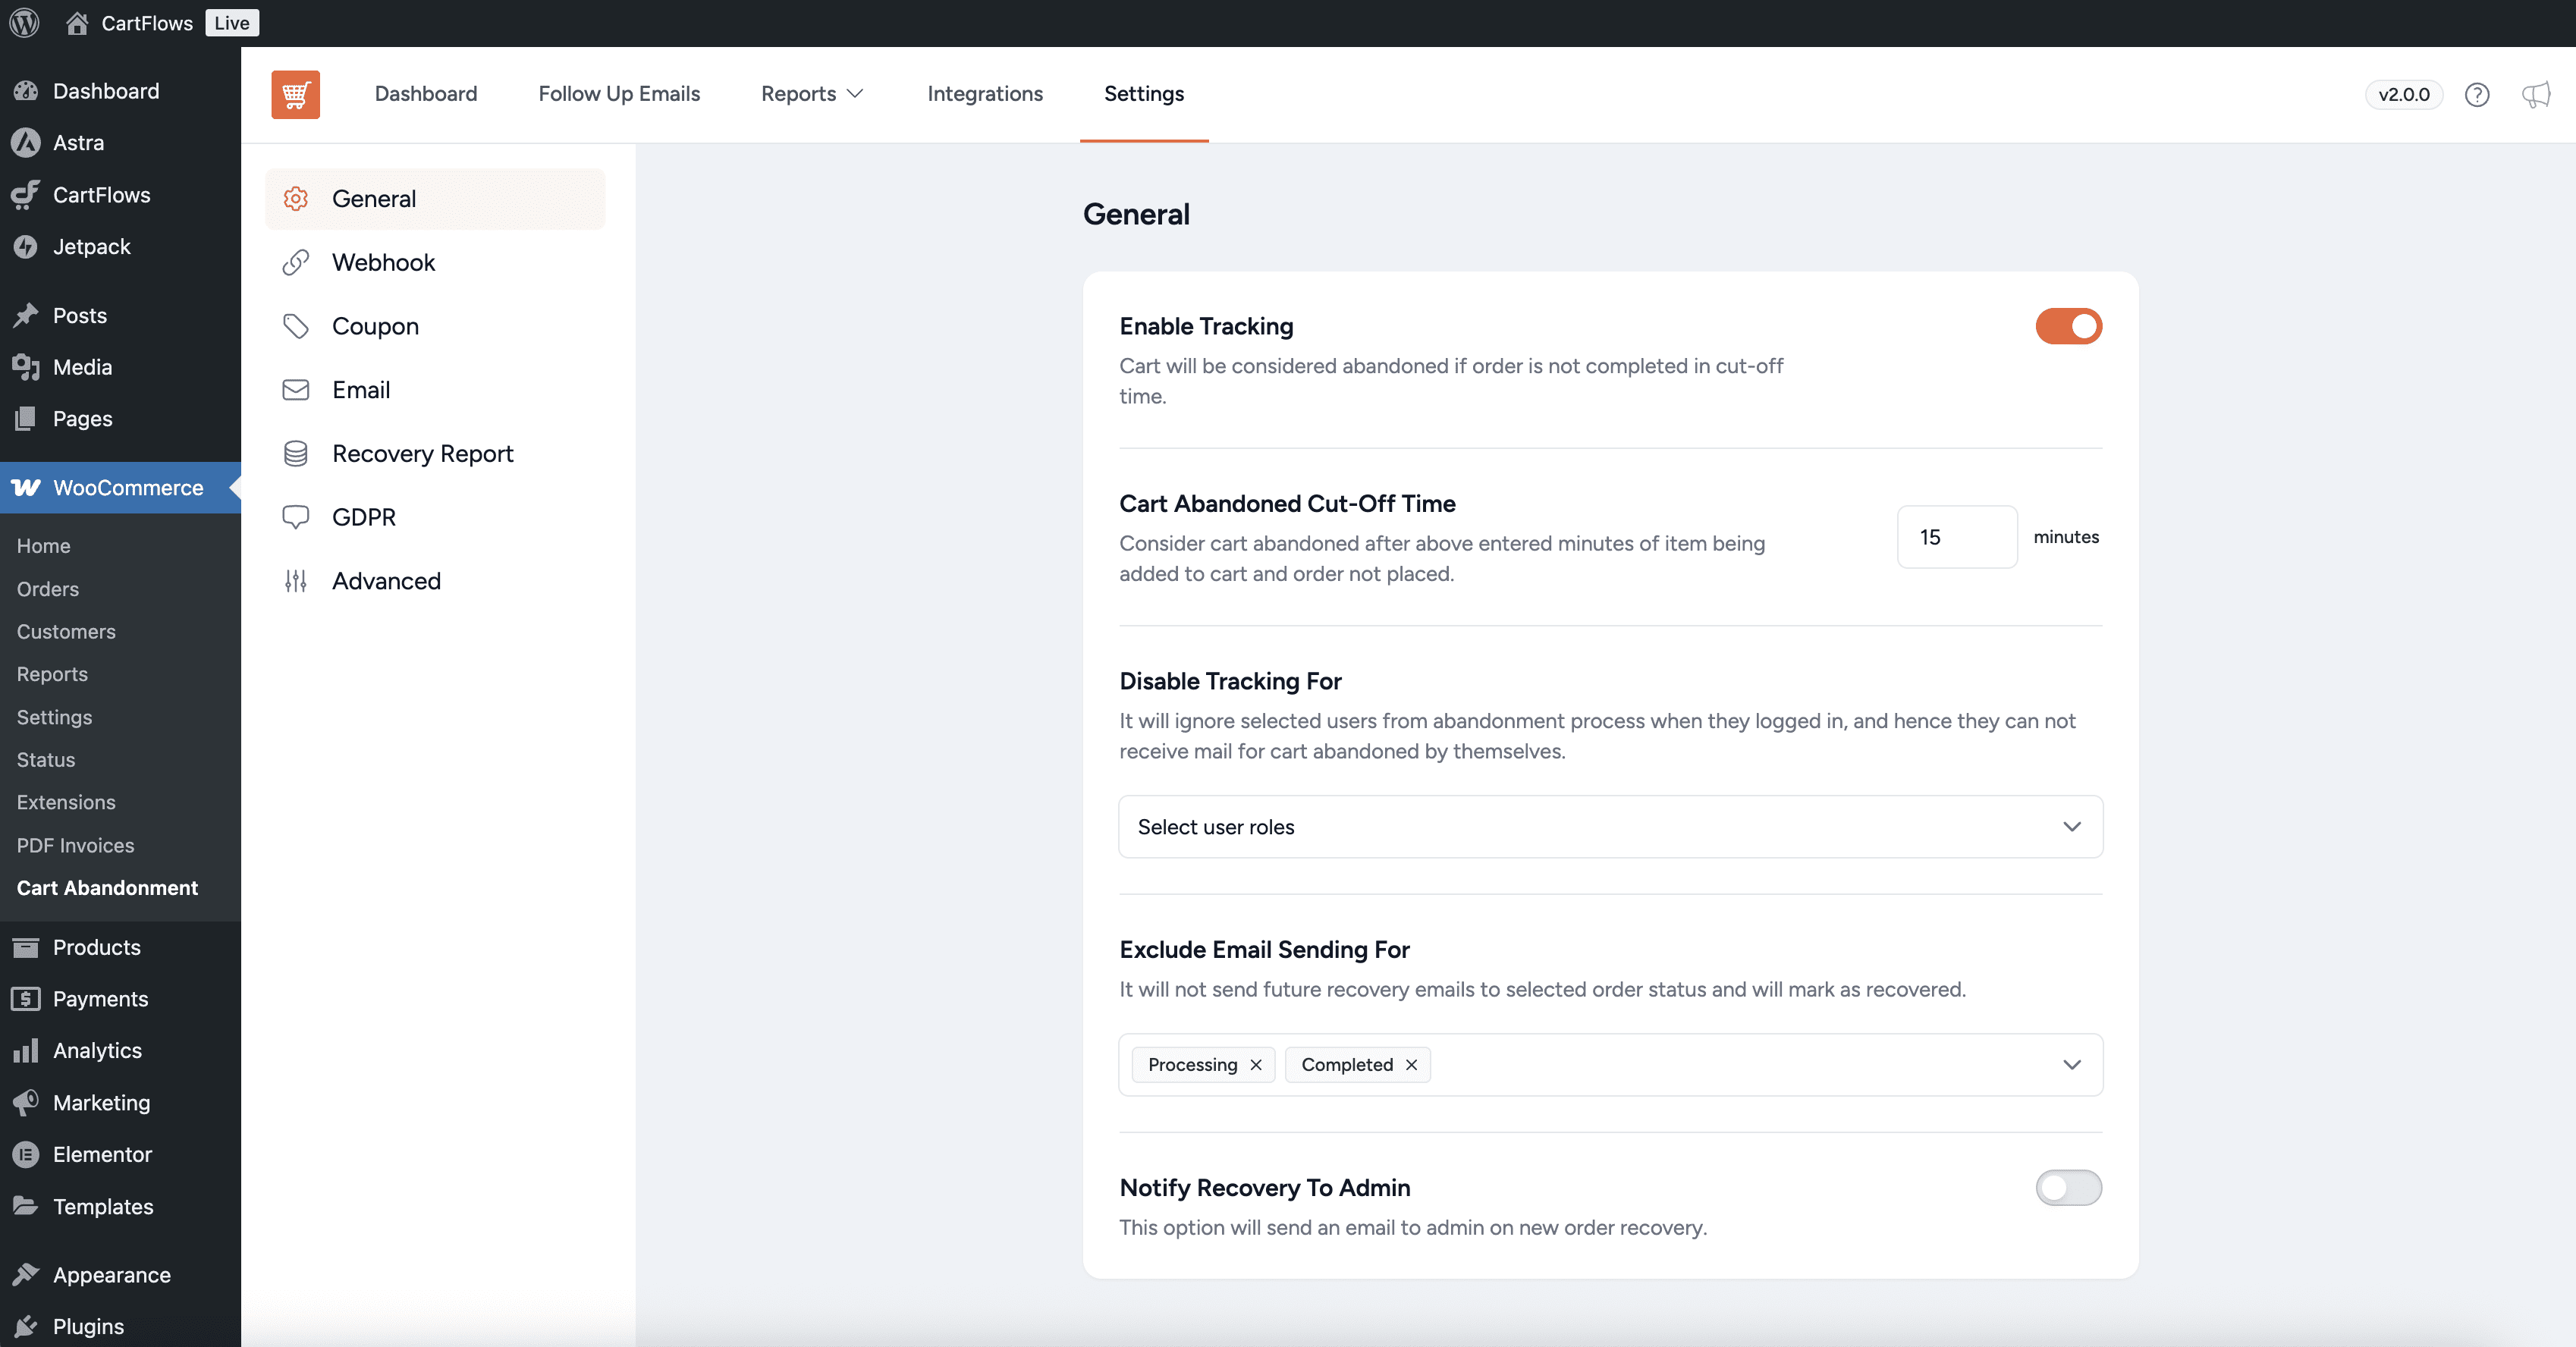2576x1347 pixels.
Task: Open the GDPR settings section
Action: pyautogui.click(x=363, y=517)
